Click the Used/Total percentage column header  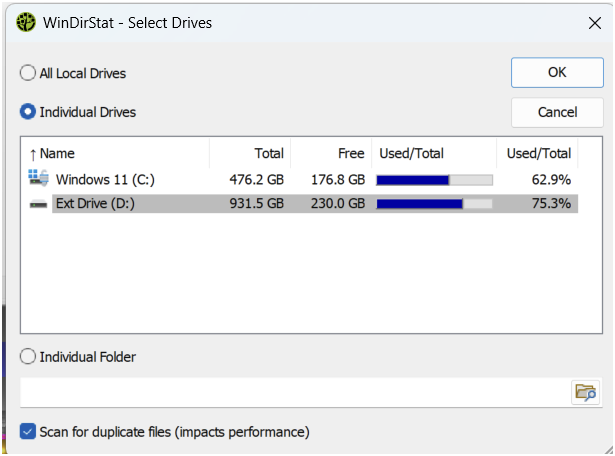[x=537, y=153]
